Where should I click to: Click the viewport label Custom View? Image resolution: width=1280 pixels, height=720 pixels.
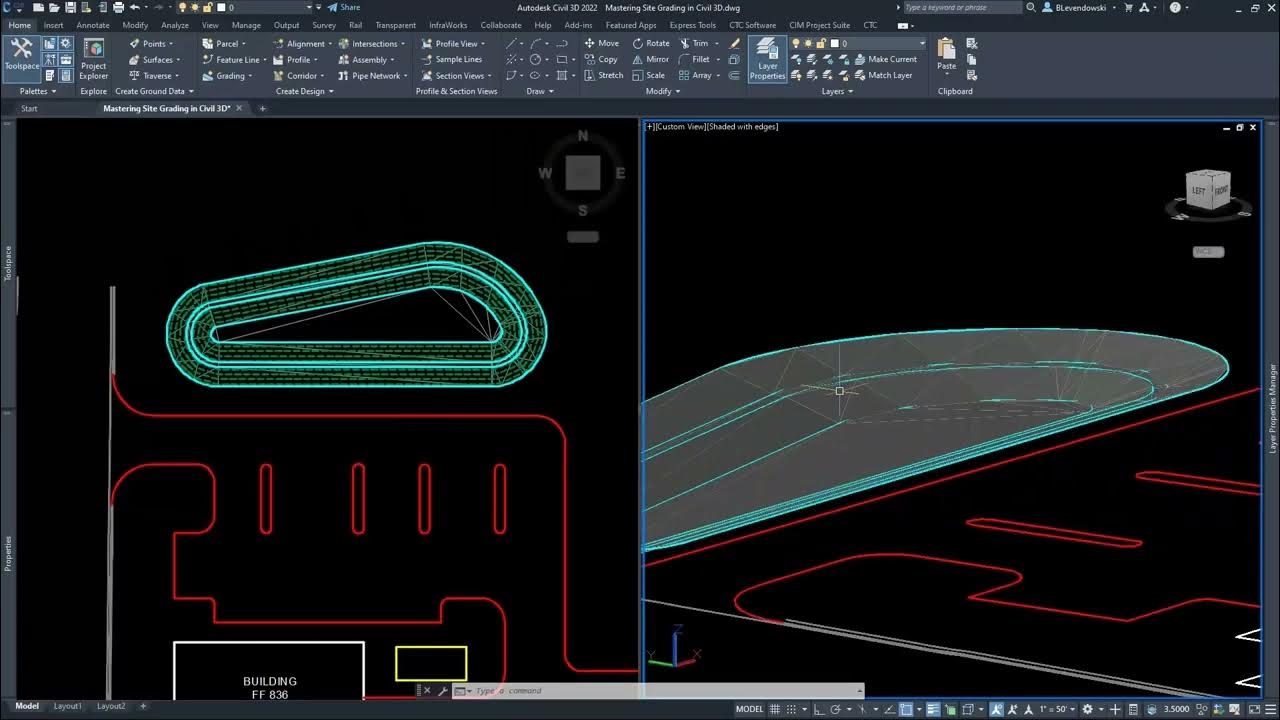coord(681,126)
